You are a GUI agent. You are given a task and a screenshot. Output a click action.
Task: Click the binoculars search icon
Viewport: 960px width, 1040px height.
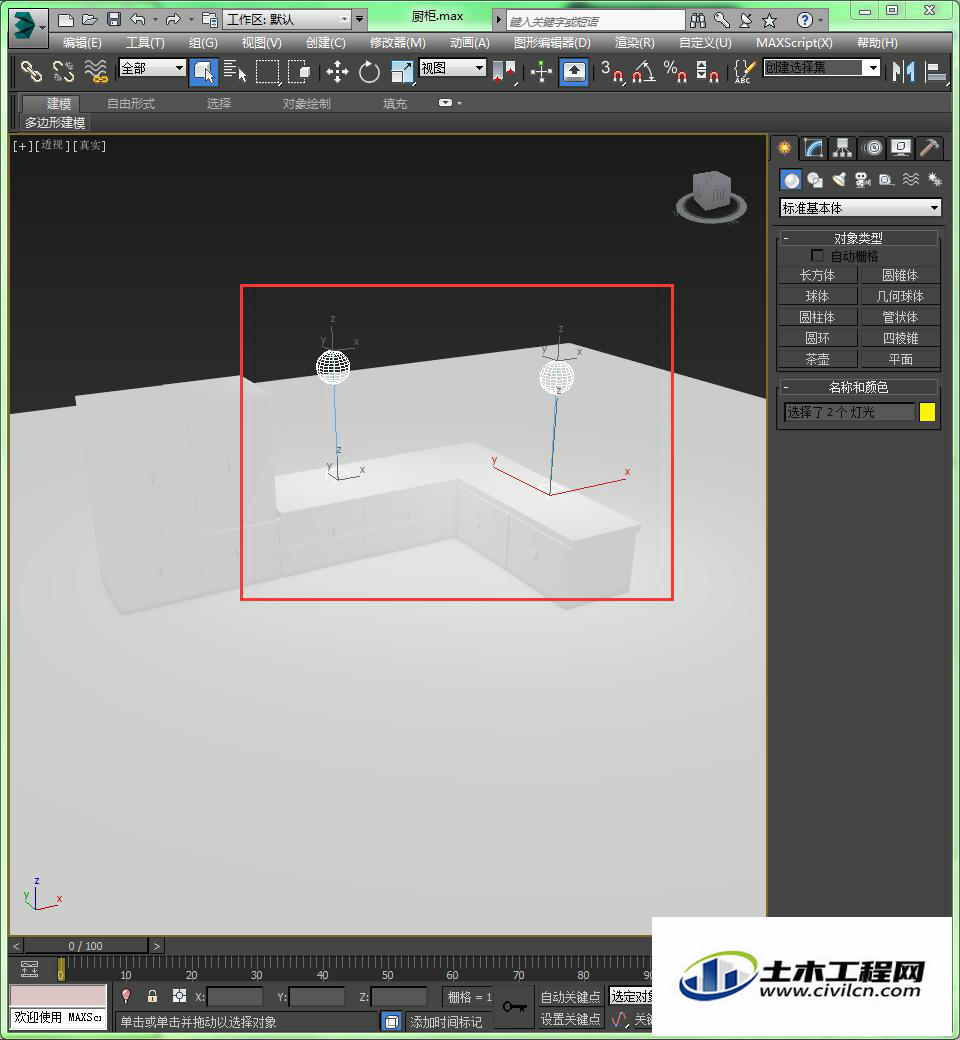tap(697, 21)
